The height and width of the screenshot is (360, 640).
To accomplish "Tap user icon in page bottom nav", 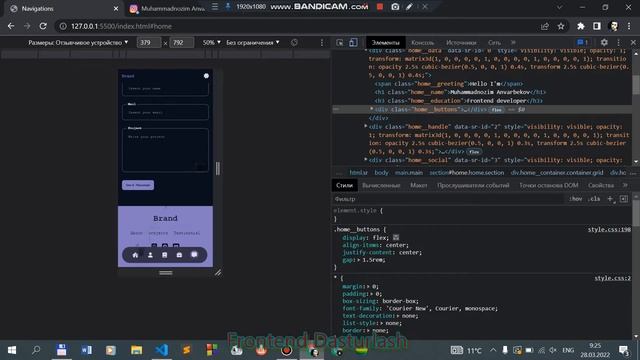I will [150, 255].
